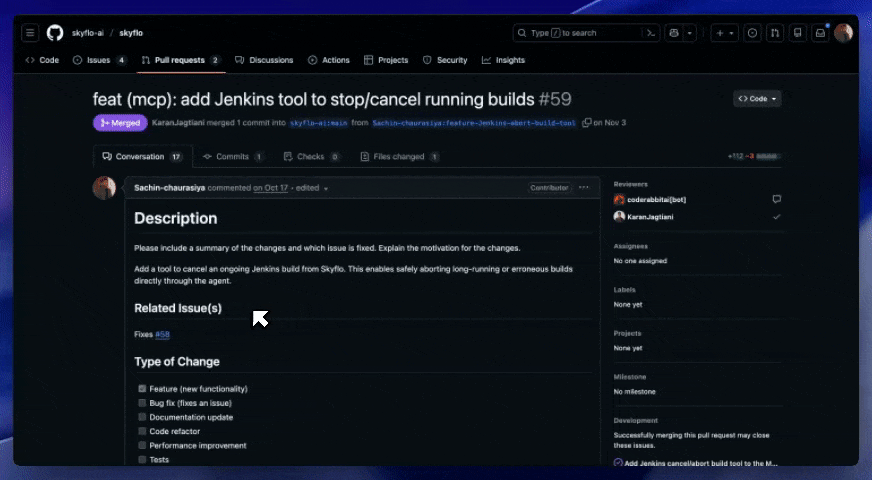Toggle the Feature (new functionality) checkbox
The height and width of the screenshot is (480, 872).
point(142,389)
